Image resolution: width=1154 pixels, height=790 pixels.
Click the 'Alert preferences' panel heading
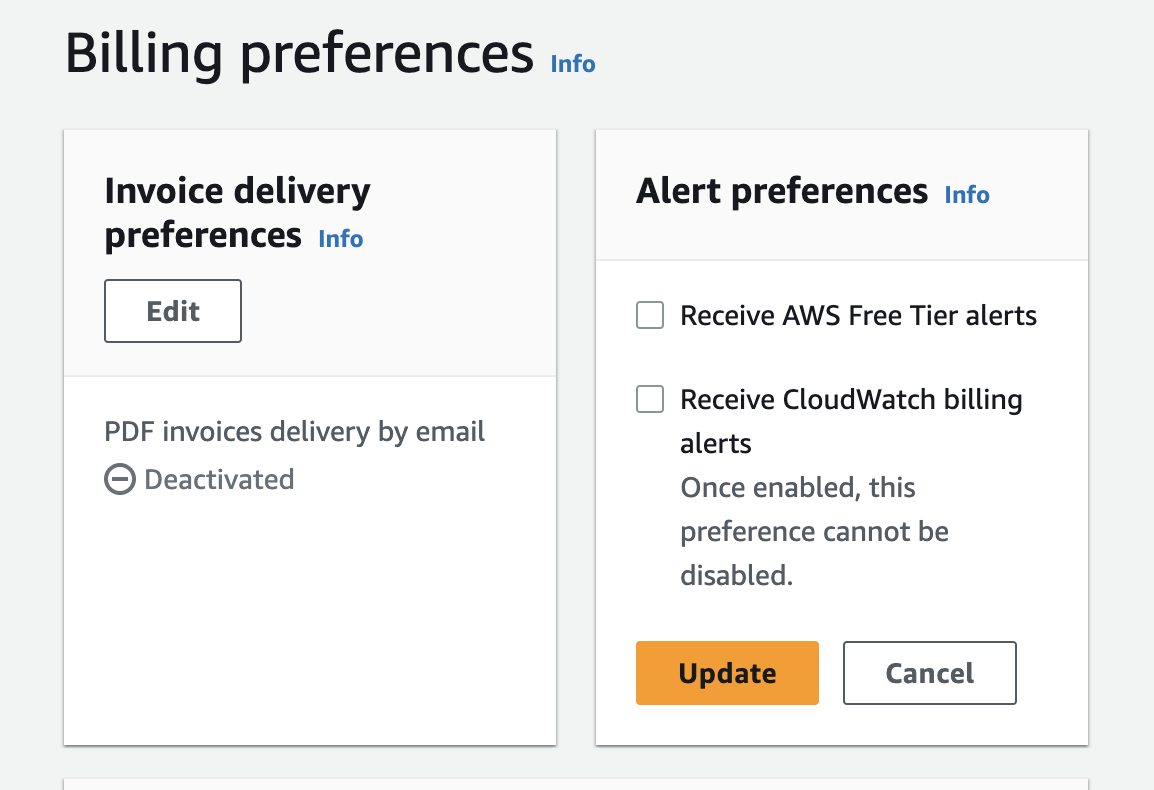tap(782, 191)
